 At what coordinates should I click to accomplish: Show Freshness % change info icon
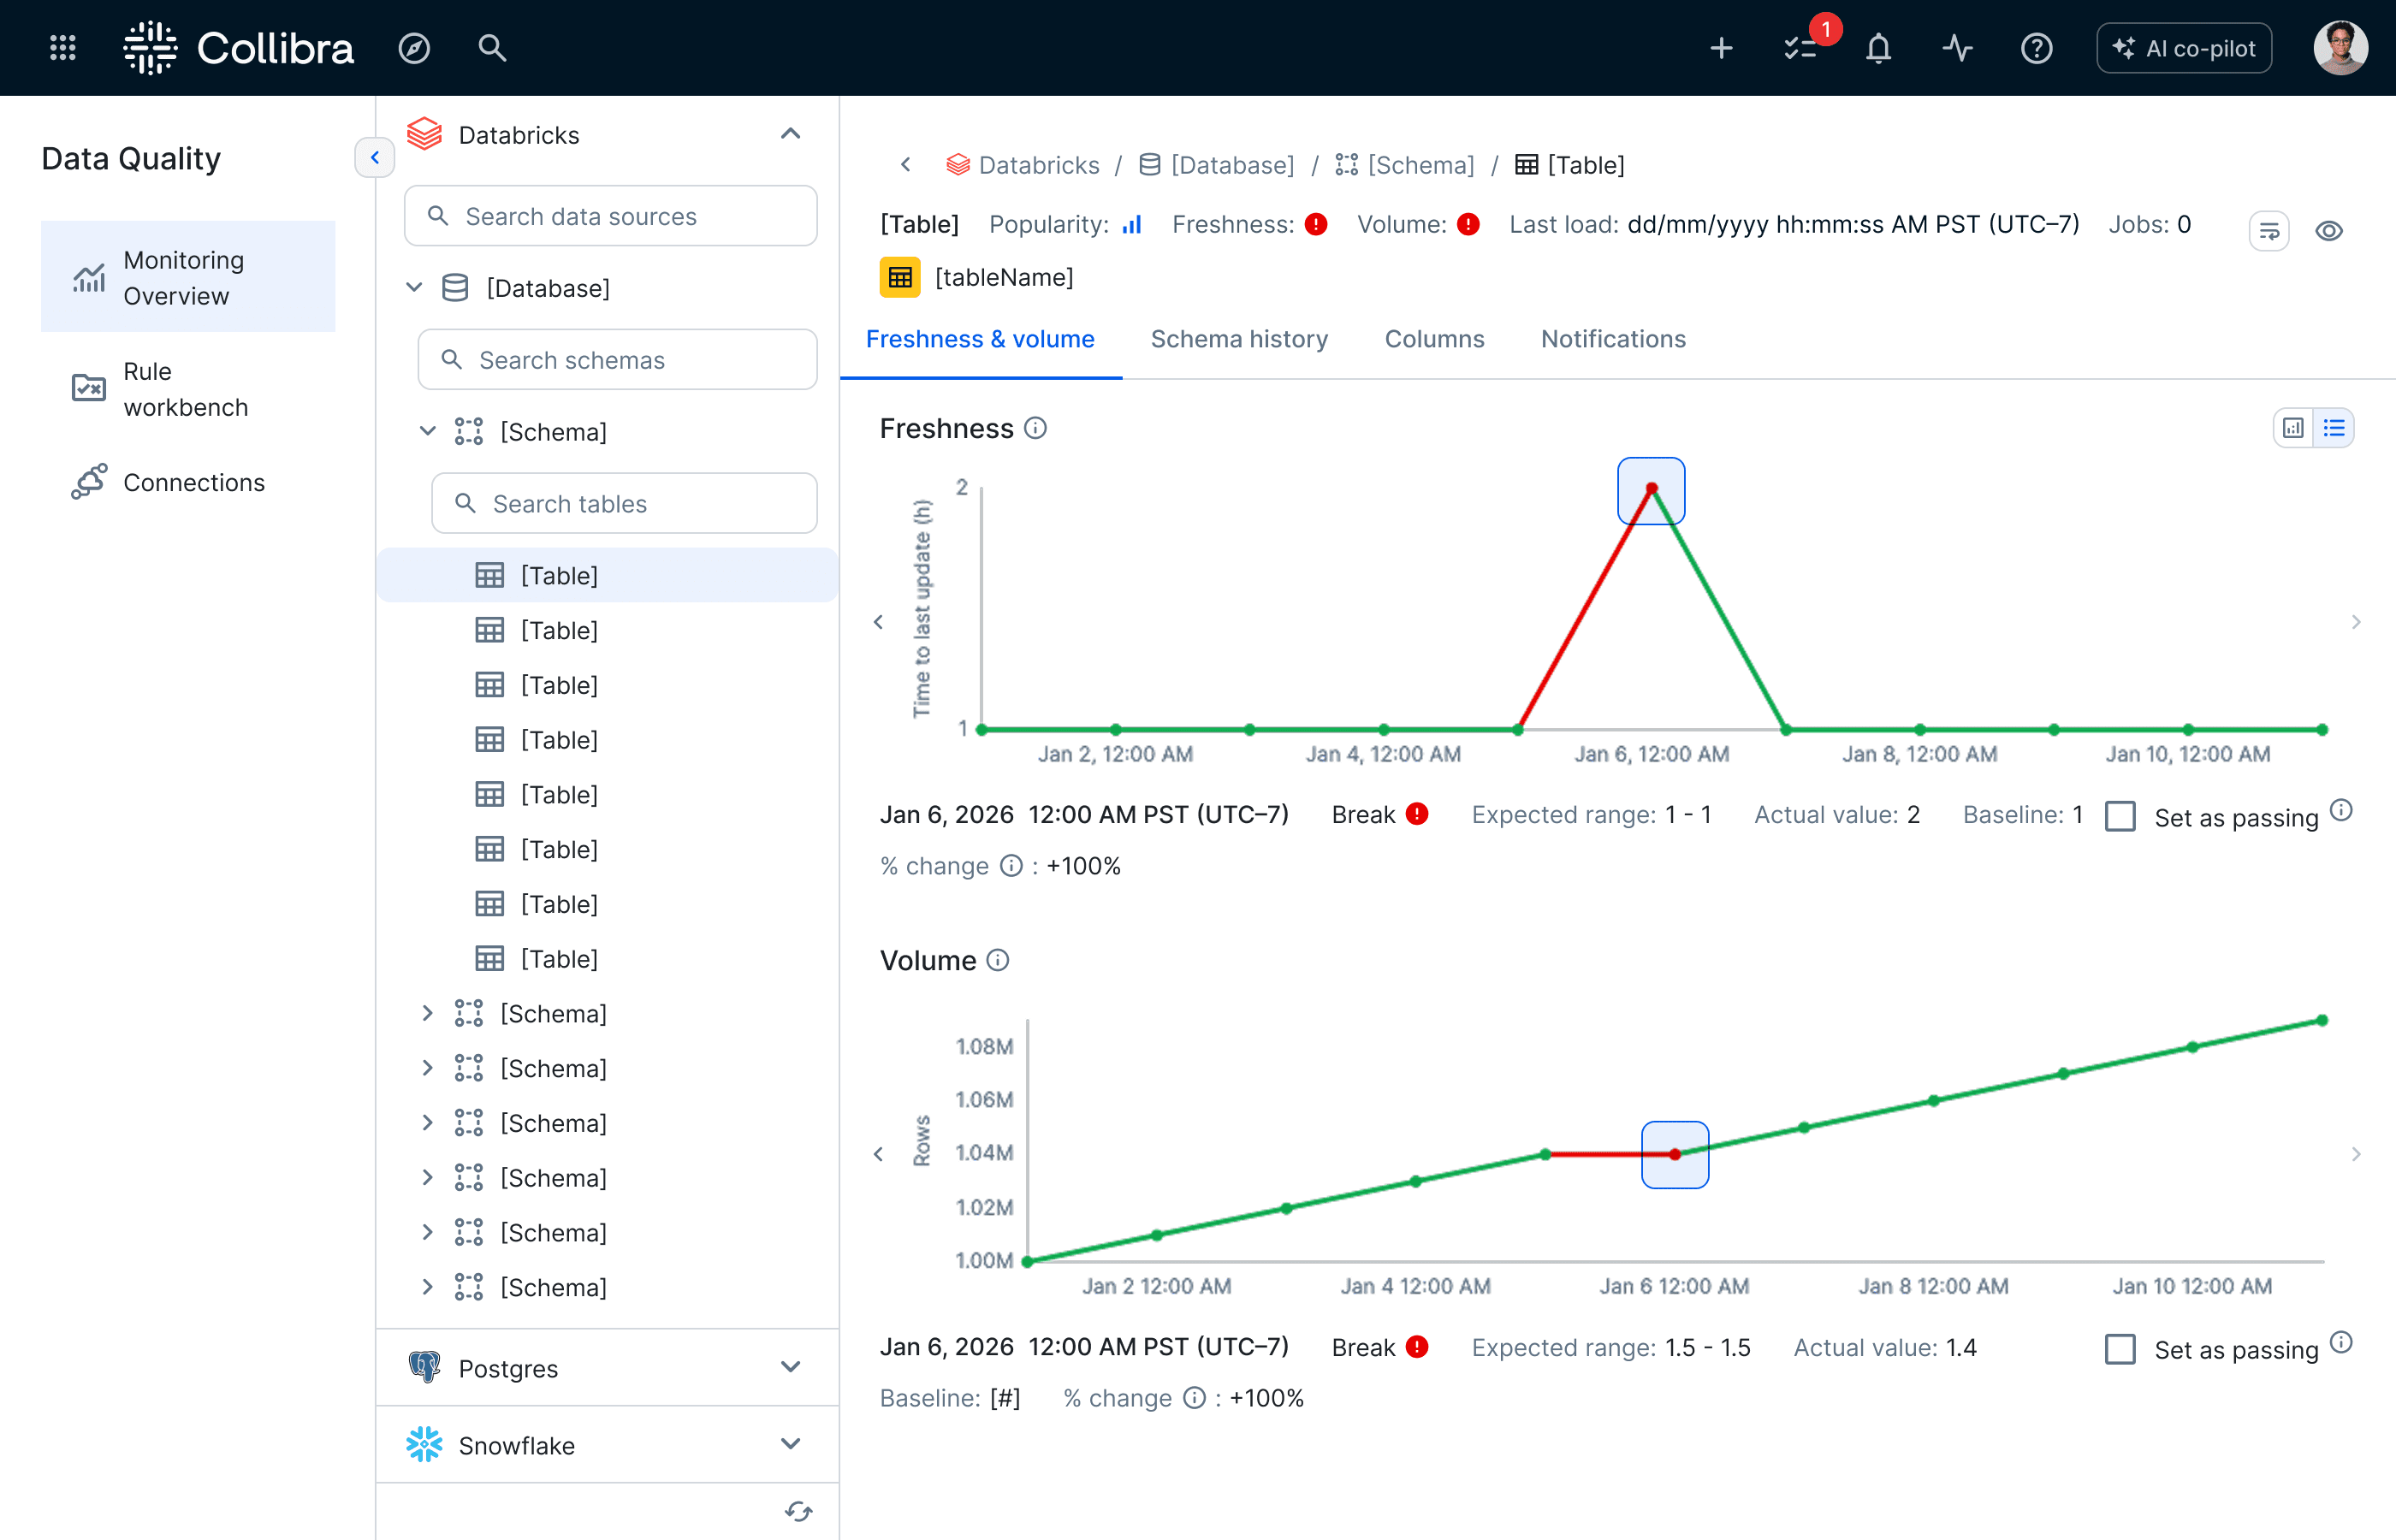[x=1011, y=865]
